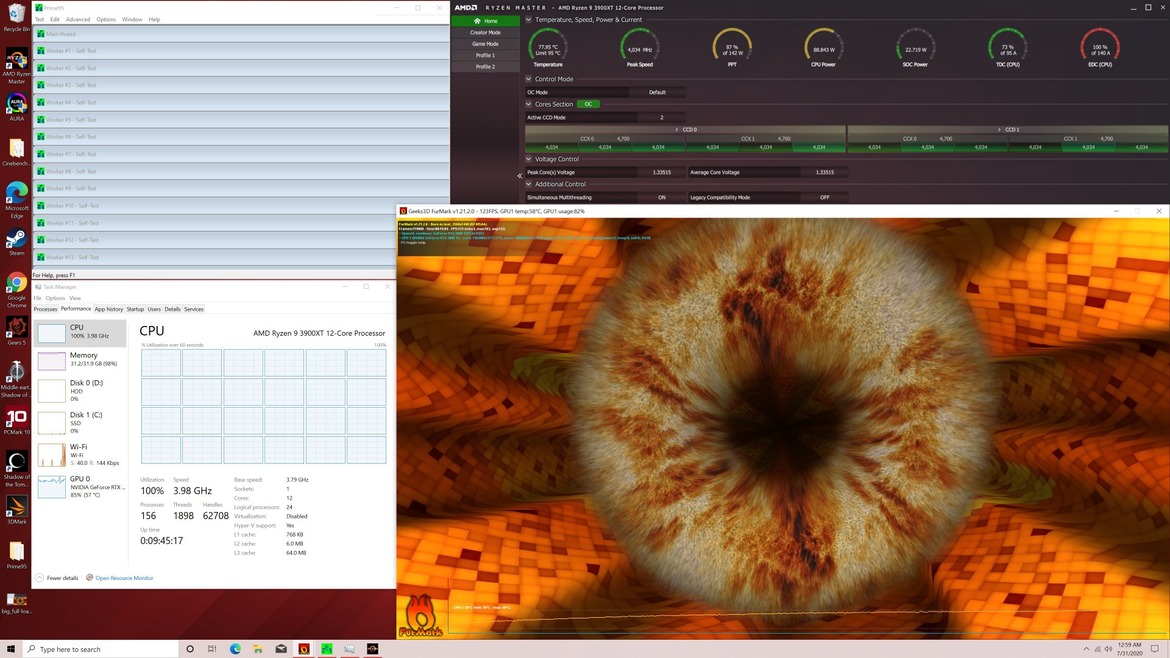Collapse the Additional Control section
Viewport: 1170px width, 658px height.
pos(529,184)
